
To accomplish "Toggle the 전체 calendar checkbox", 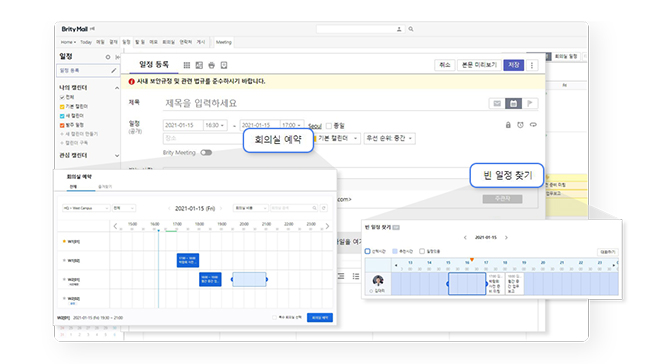I will 62,97.
